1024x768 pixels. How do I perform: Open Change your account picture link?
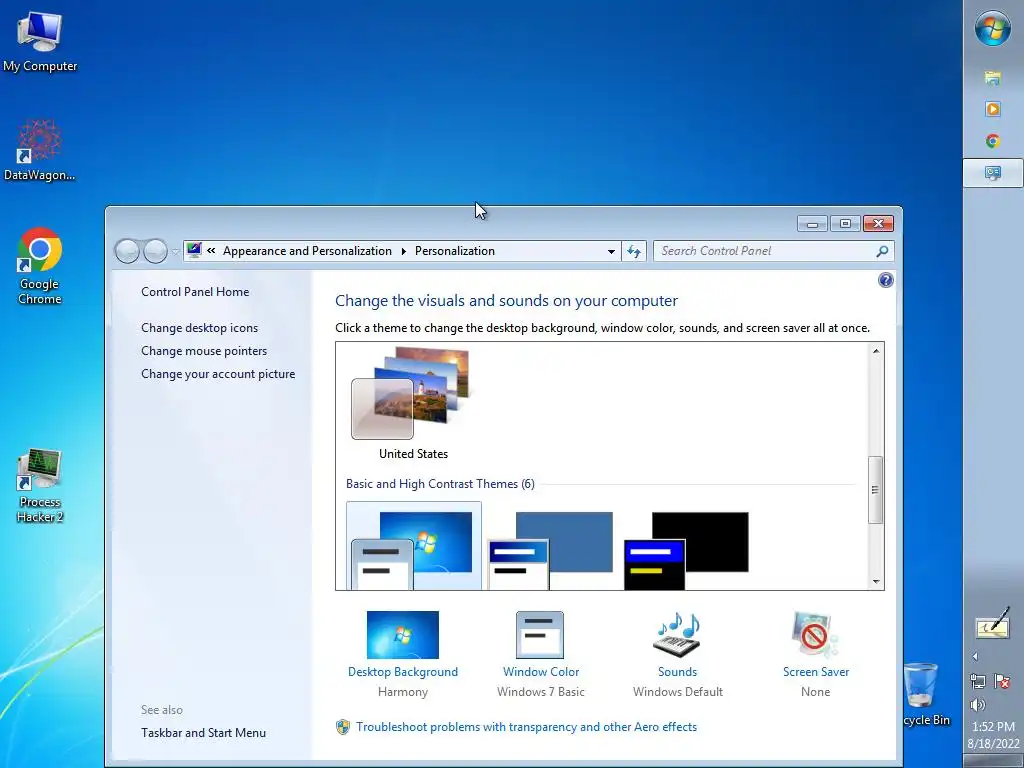point(218,374)
